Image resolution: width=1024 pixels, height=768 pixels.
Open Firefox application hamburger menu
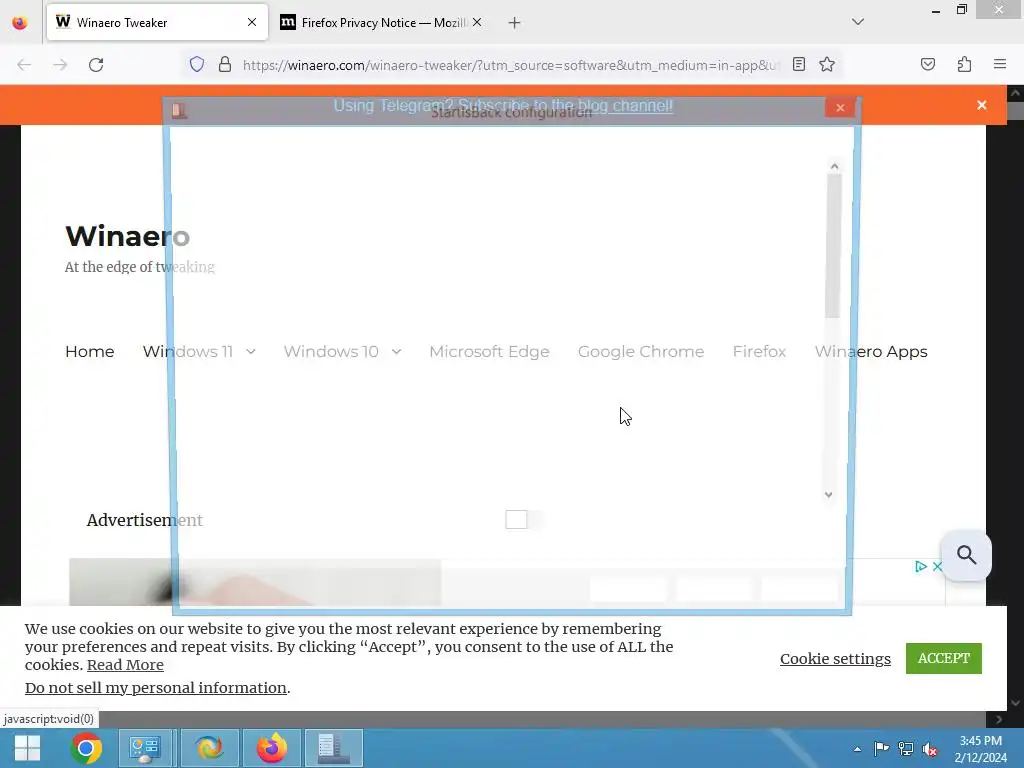tap(1000, 64)
